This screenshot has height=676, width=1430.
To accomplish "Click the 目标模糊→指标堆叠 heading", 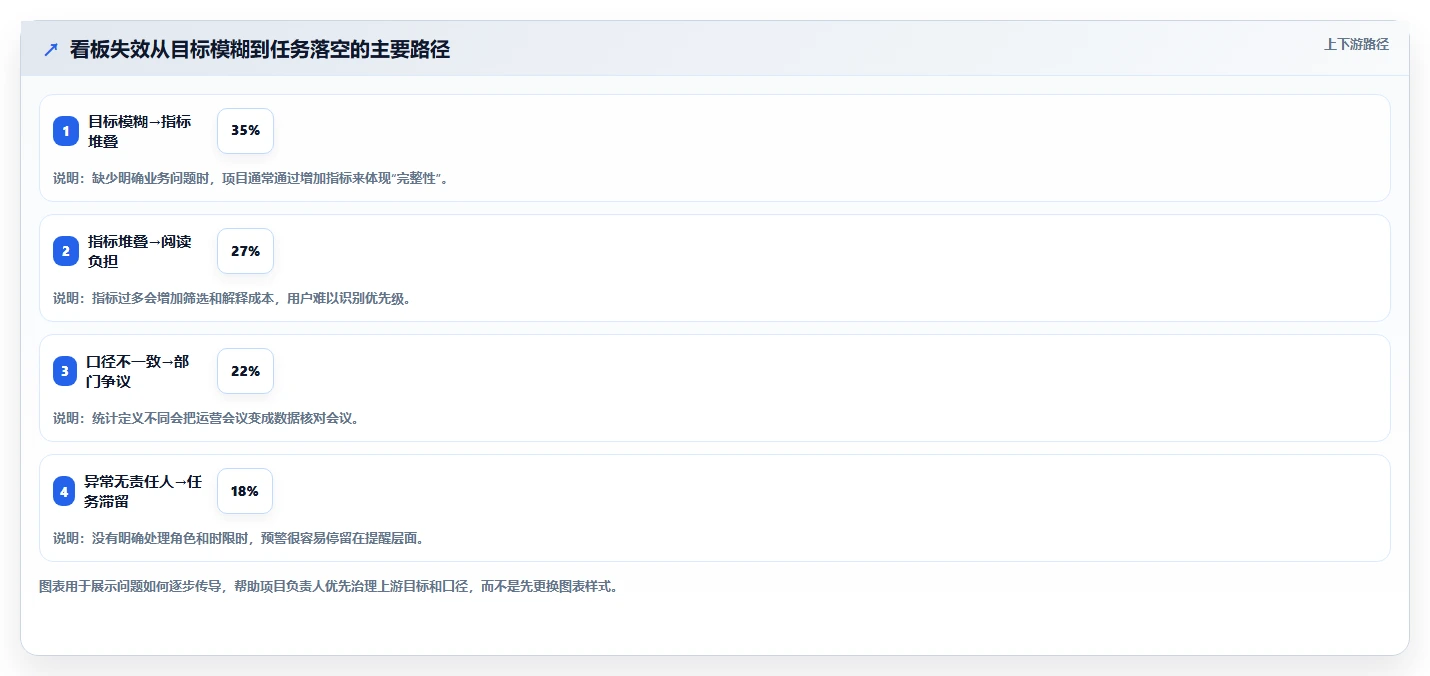I will pos(139,131).
